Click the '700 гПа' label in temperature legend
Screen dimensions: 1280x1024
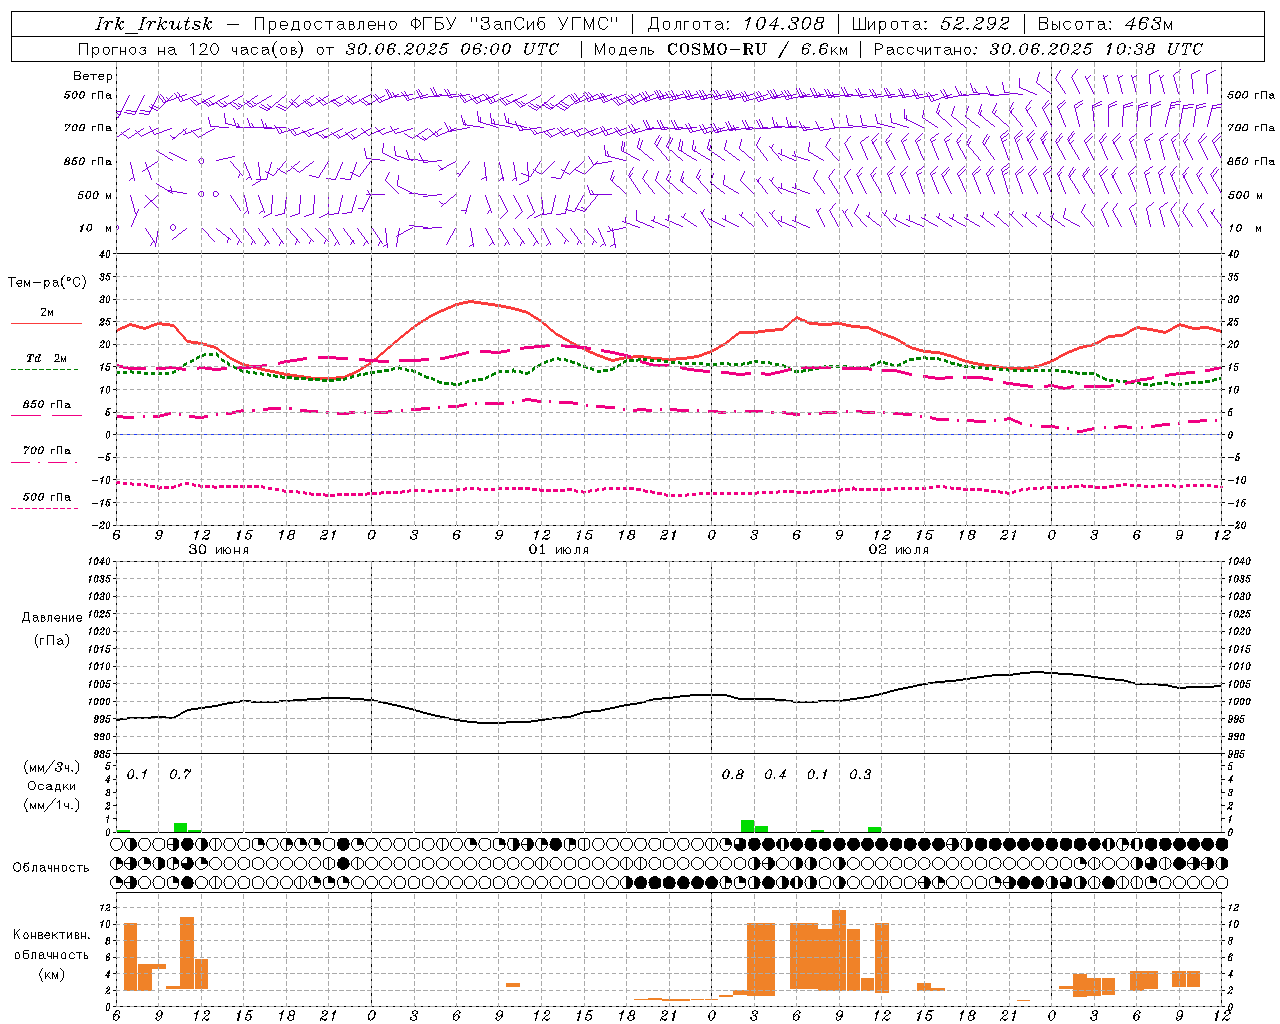(47, 451)
